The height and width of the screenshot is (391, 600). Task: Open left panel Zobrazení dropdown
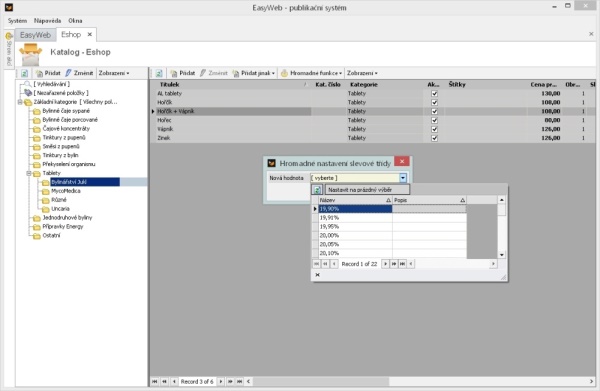pos(114,73)
